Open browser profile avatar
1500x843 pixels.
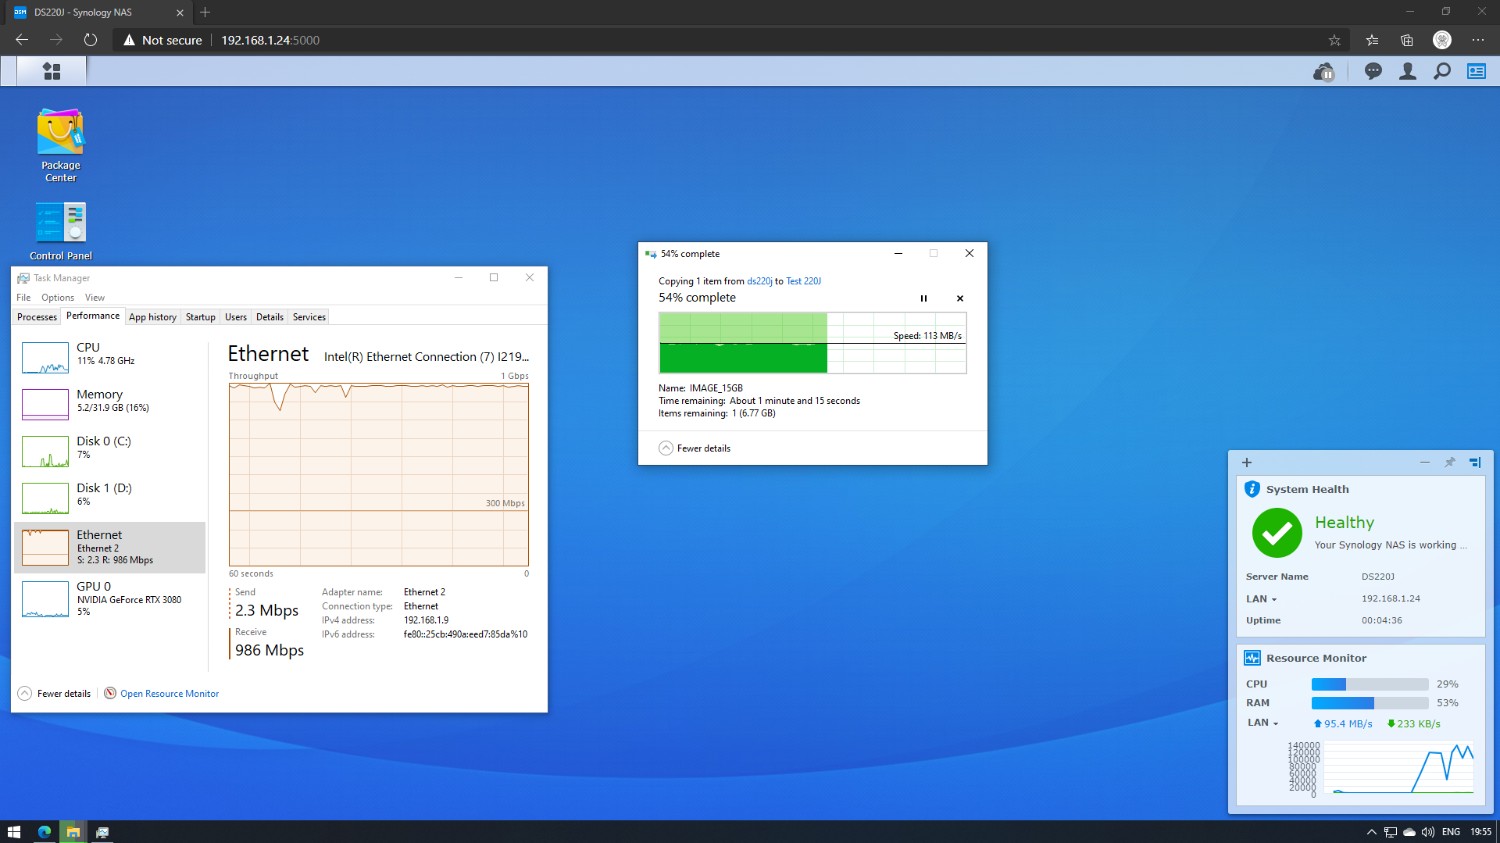pyautogui.click(x=1442, y=40)
